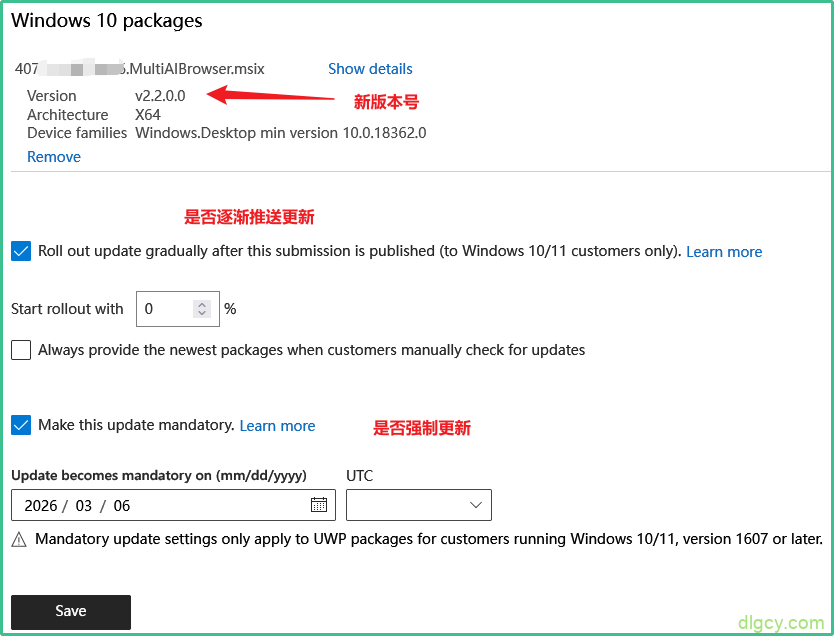Image resolution: width=834 pixels, height=636 pixels.
Task: Click the Windows 10 packages heading
Action: [x=106, y=20]
